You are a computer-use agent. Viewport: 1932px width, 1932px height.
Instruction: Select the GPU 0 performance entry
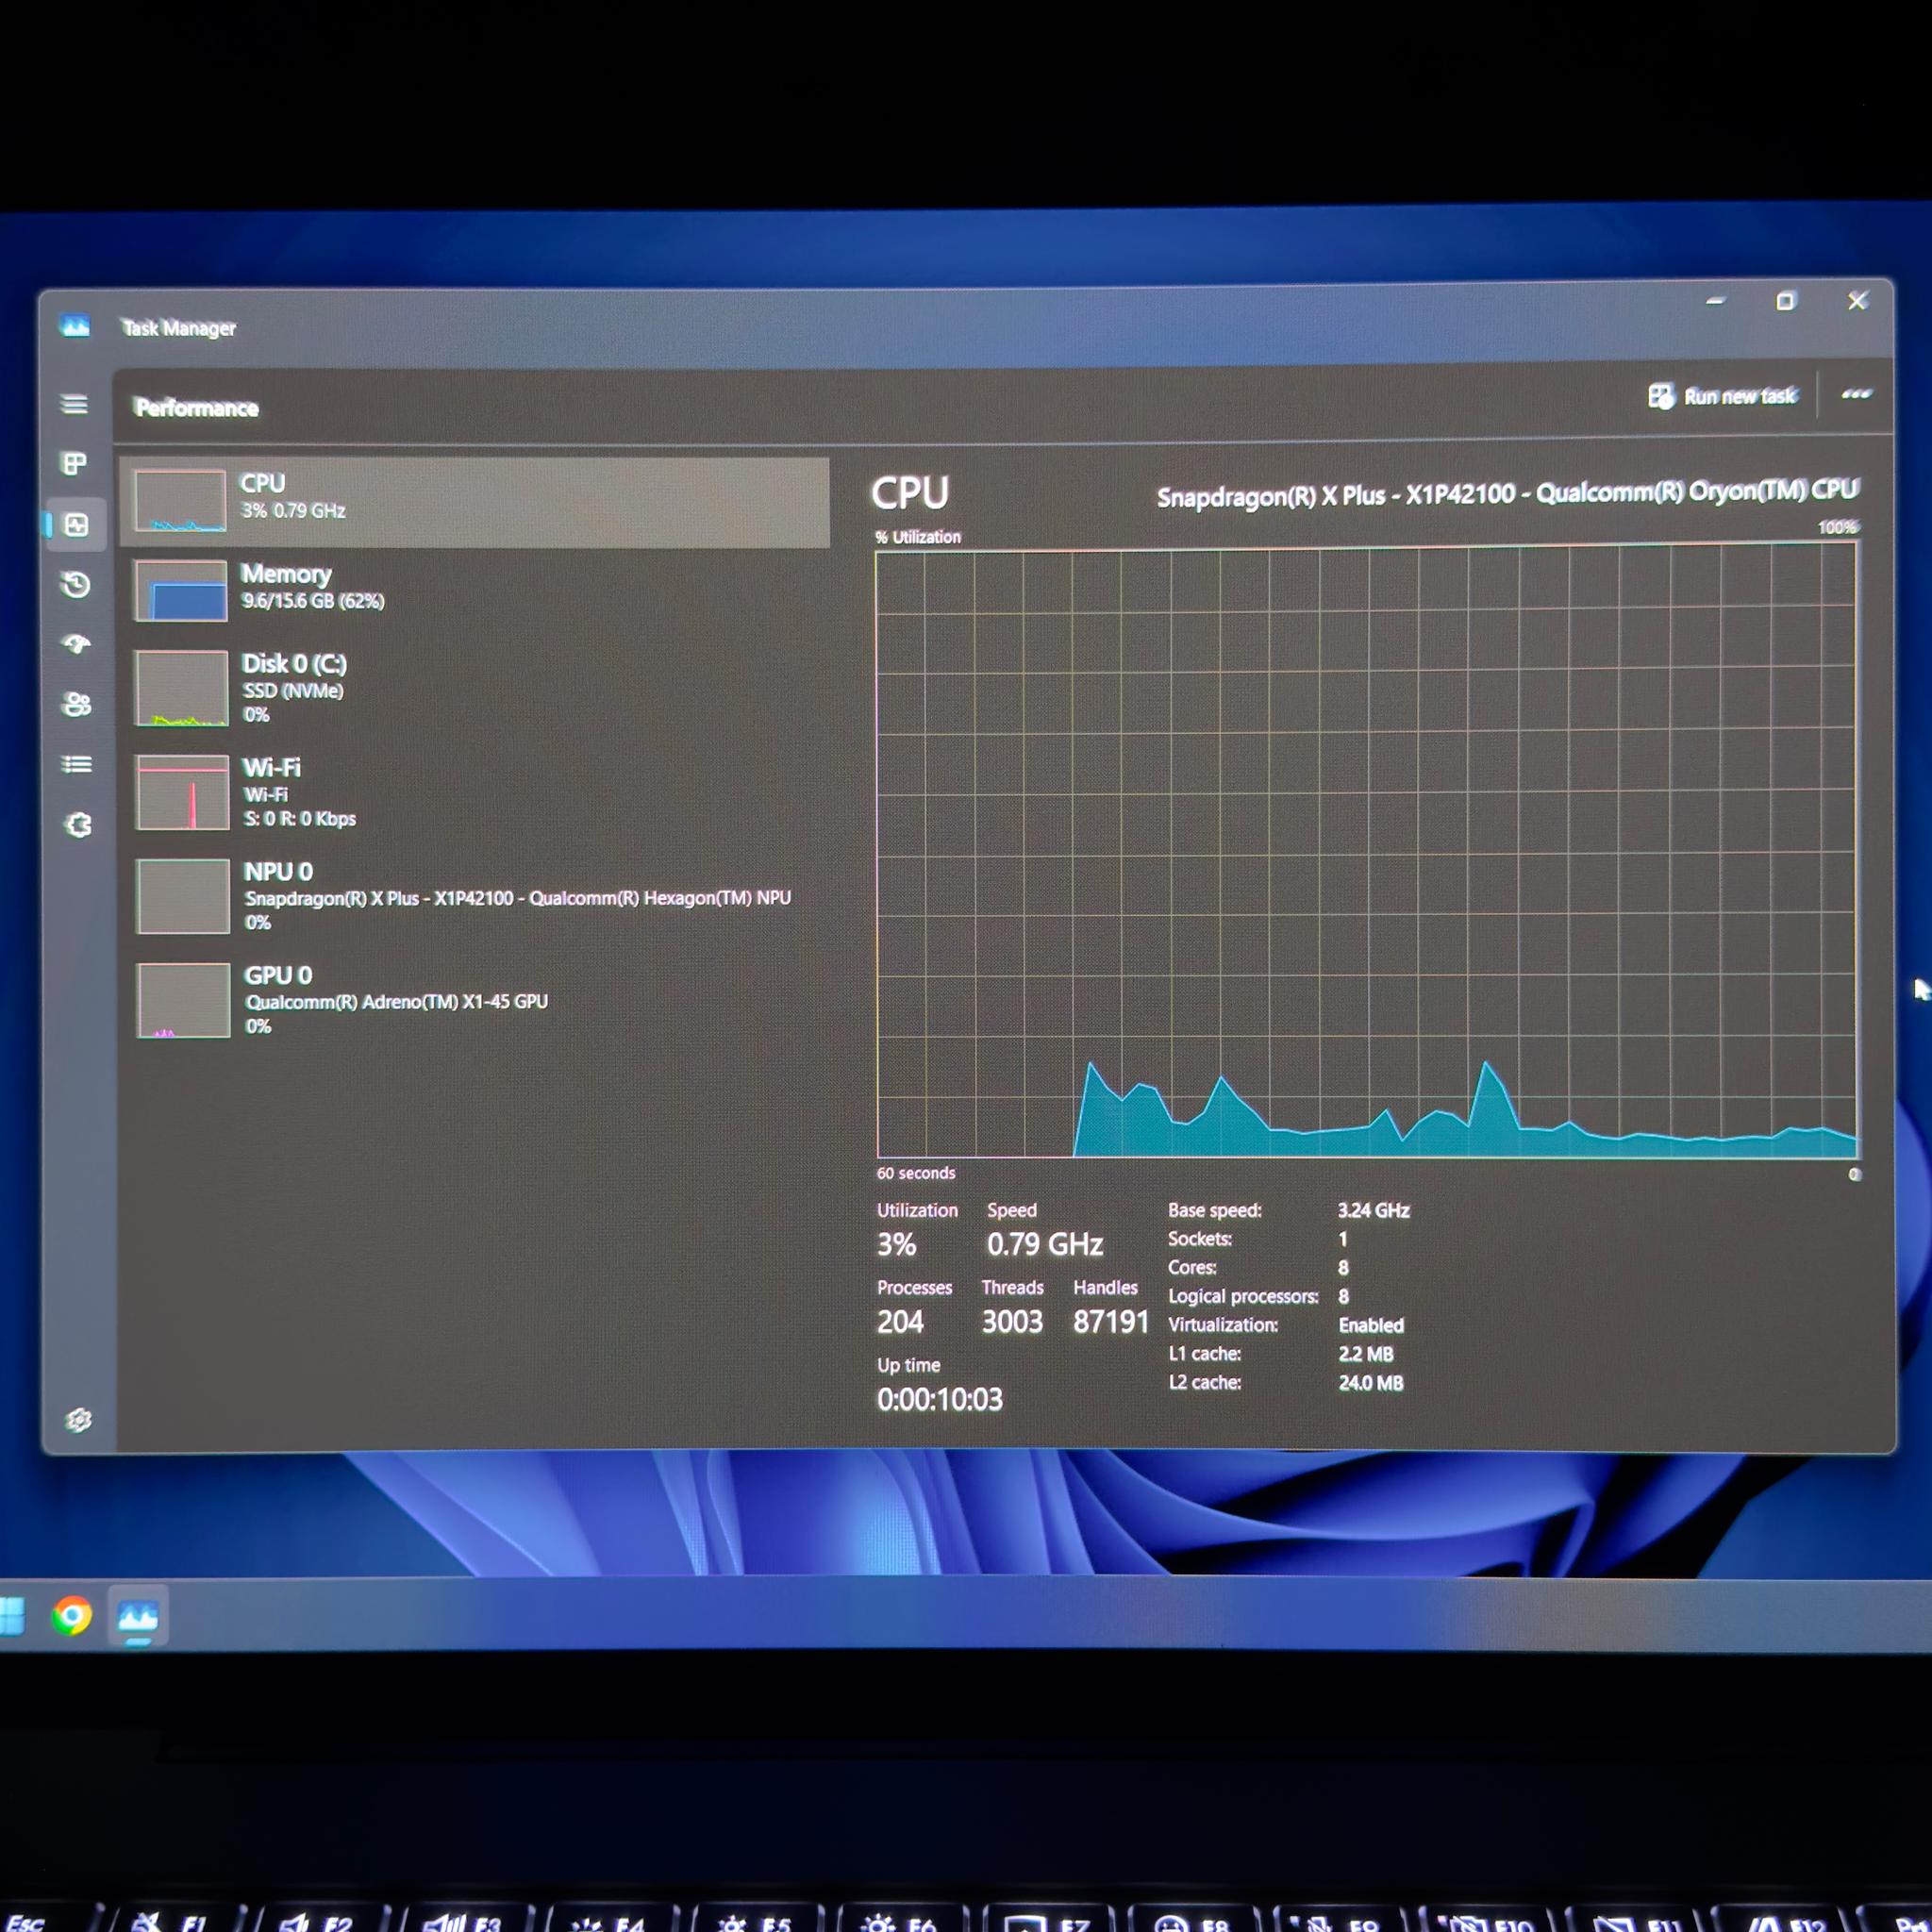(x=475, y=1000)
